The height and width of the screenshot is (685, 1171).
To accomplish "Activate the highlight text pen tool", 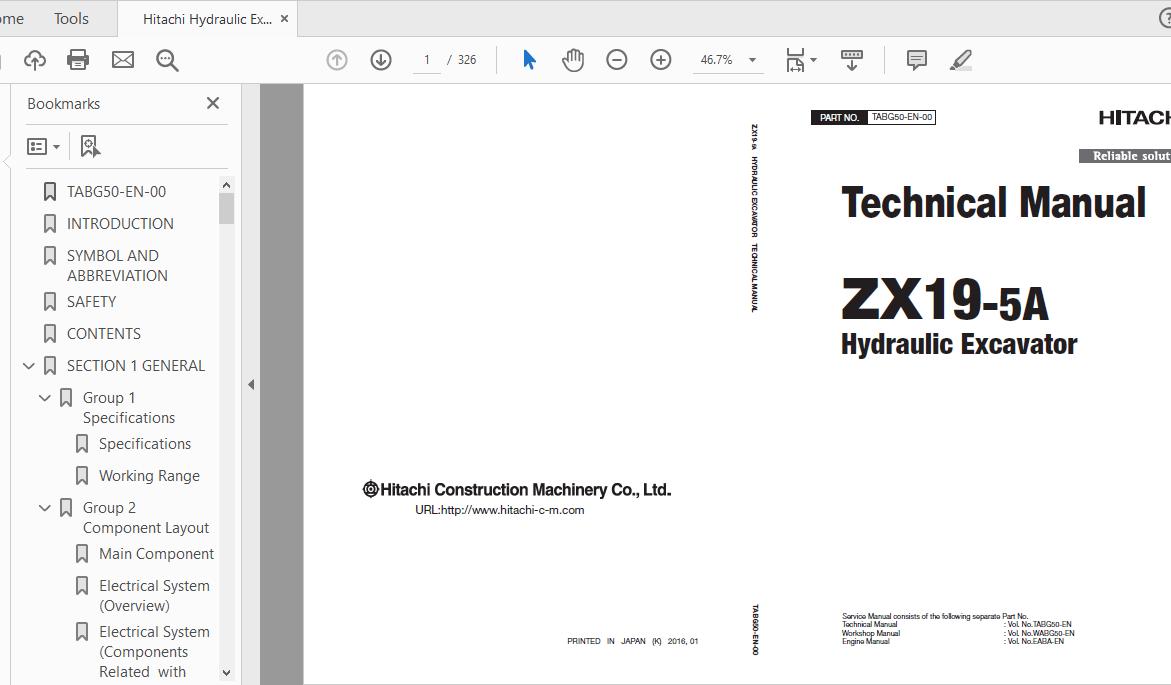I will tap(961, 60).
